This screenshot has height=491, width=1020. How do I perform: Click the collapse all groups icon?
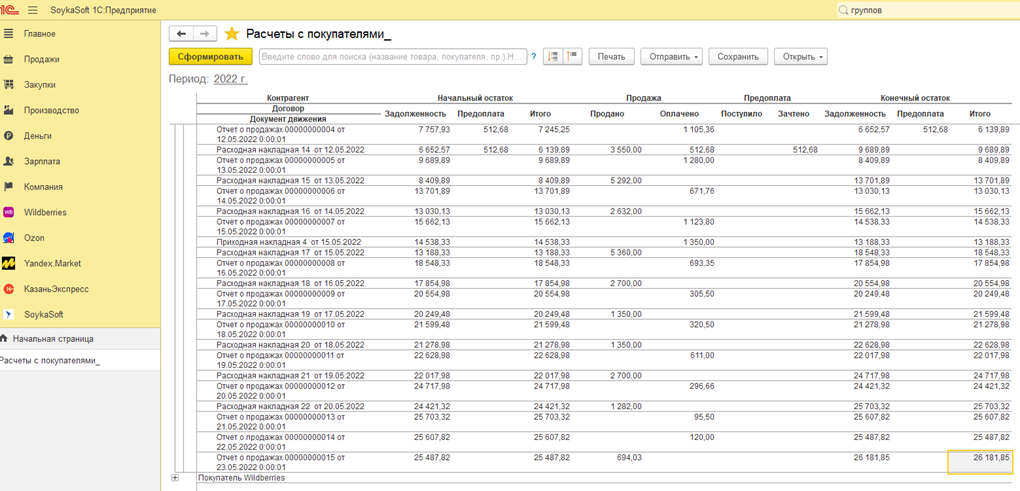573,57
